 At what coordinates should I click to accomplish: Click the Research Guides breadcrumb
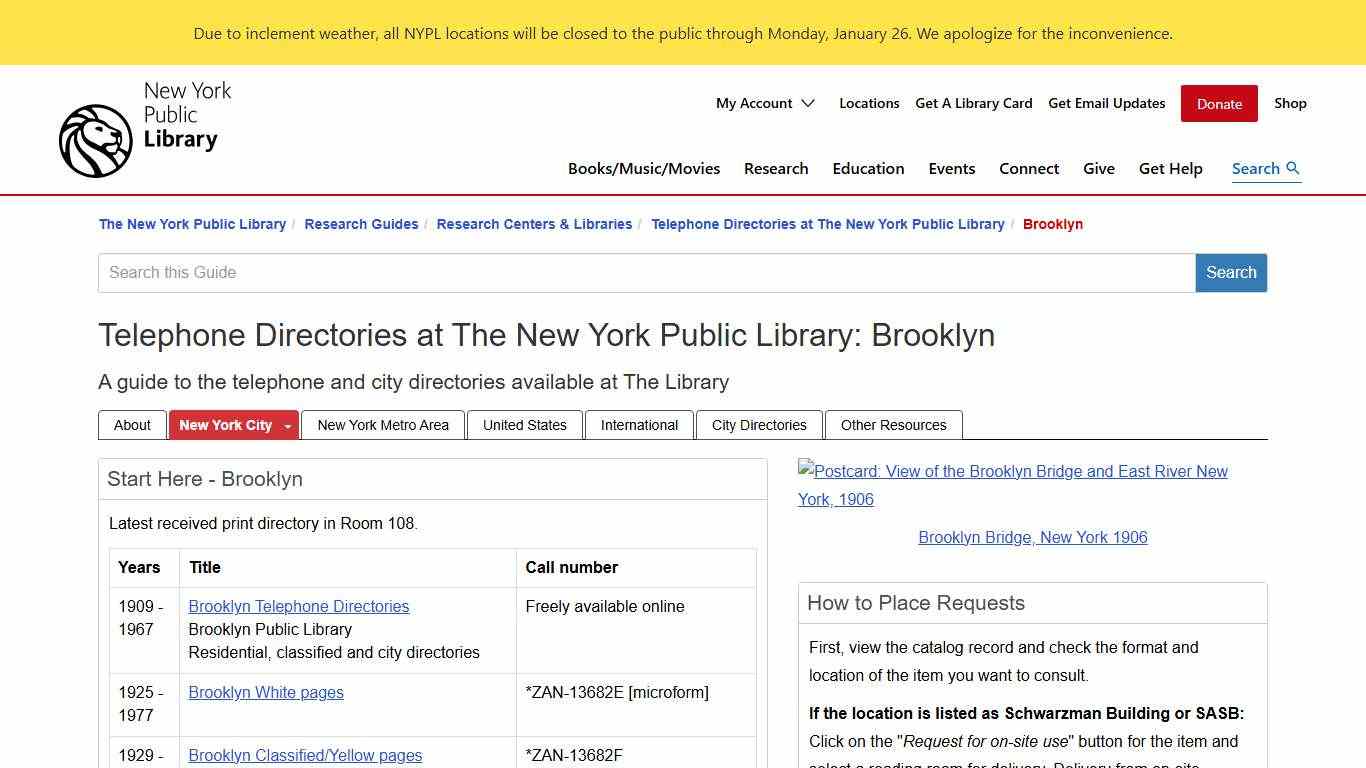coord(361,224)
